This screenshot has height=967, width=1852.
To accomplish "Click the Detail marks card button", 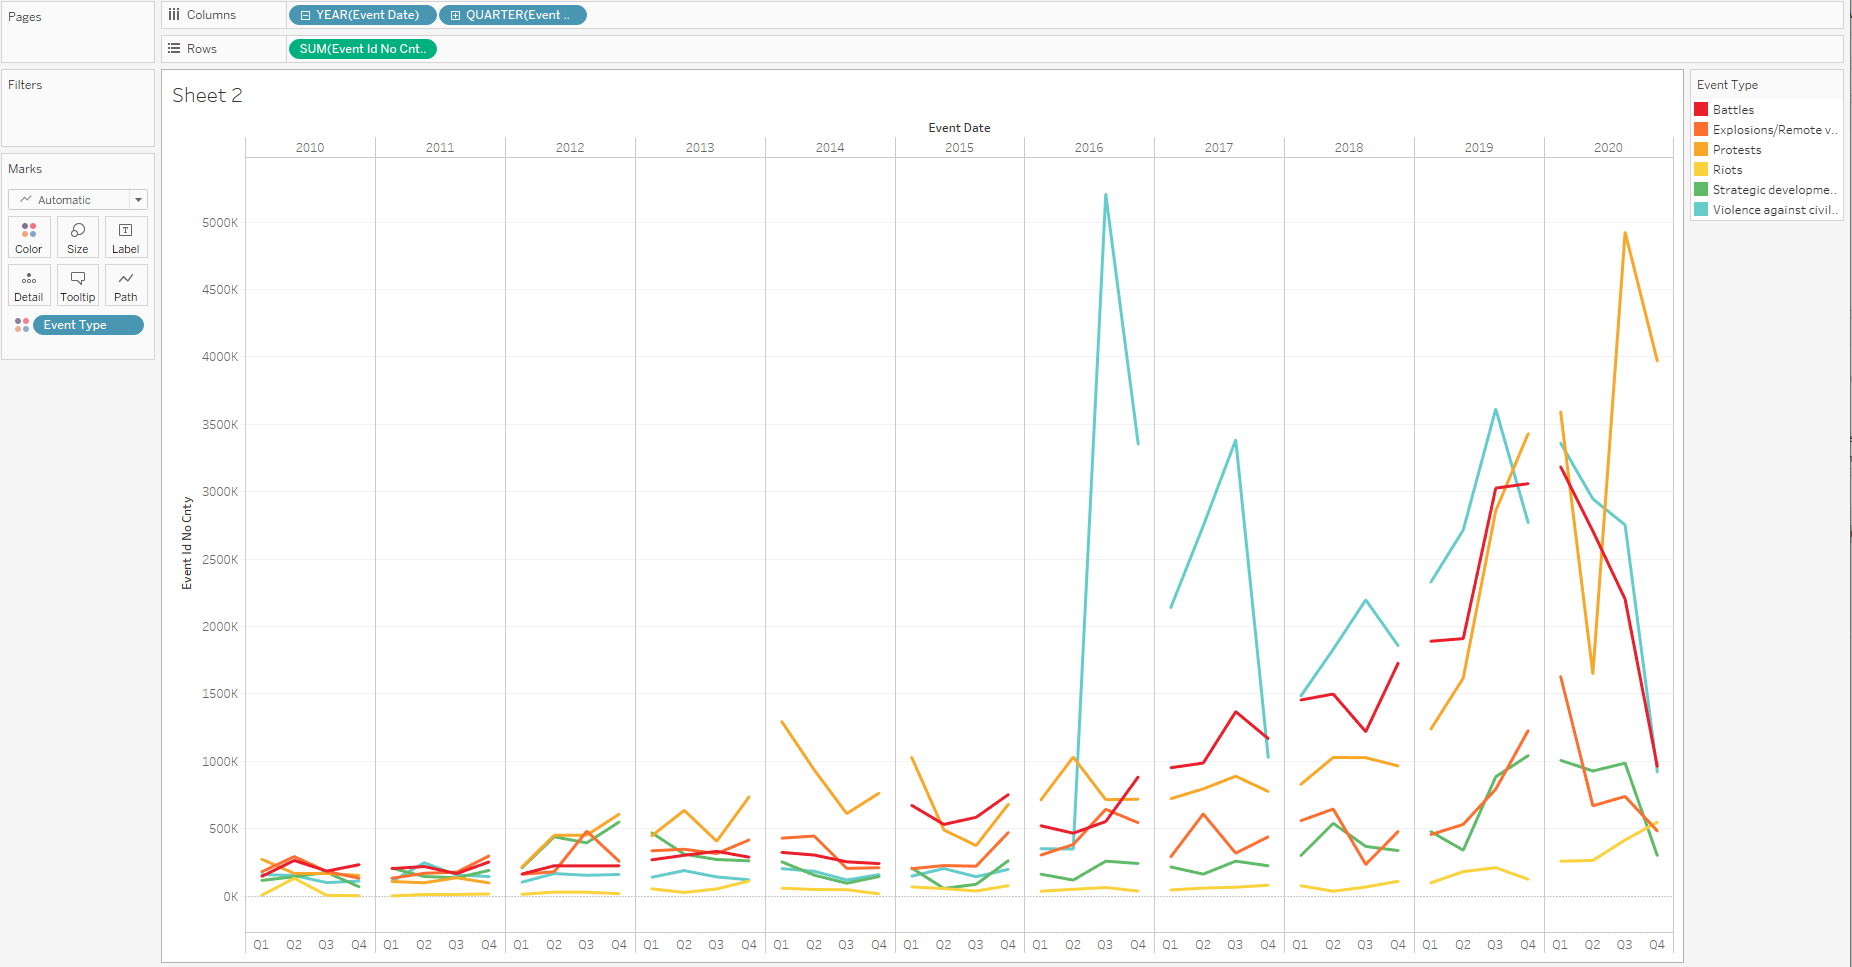I will (x=29, y=285).
